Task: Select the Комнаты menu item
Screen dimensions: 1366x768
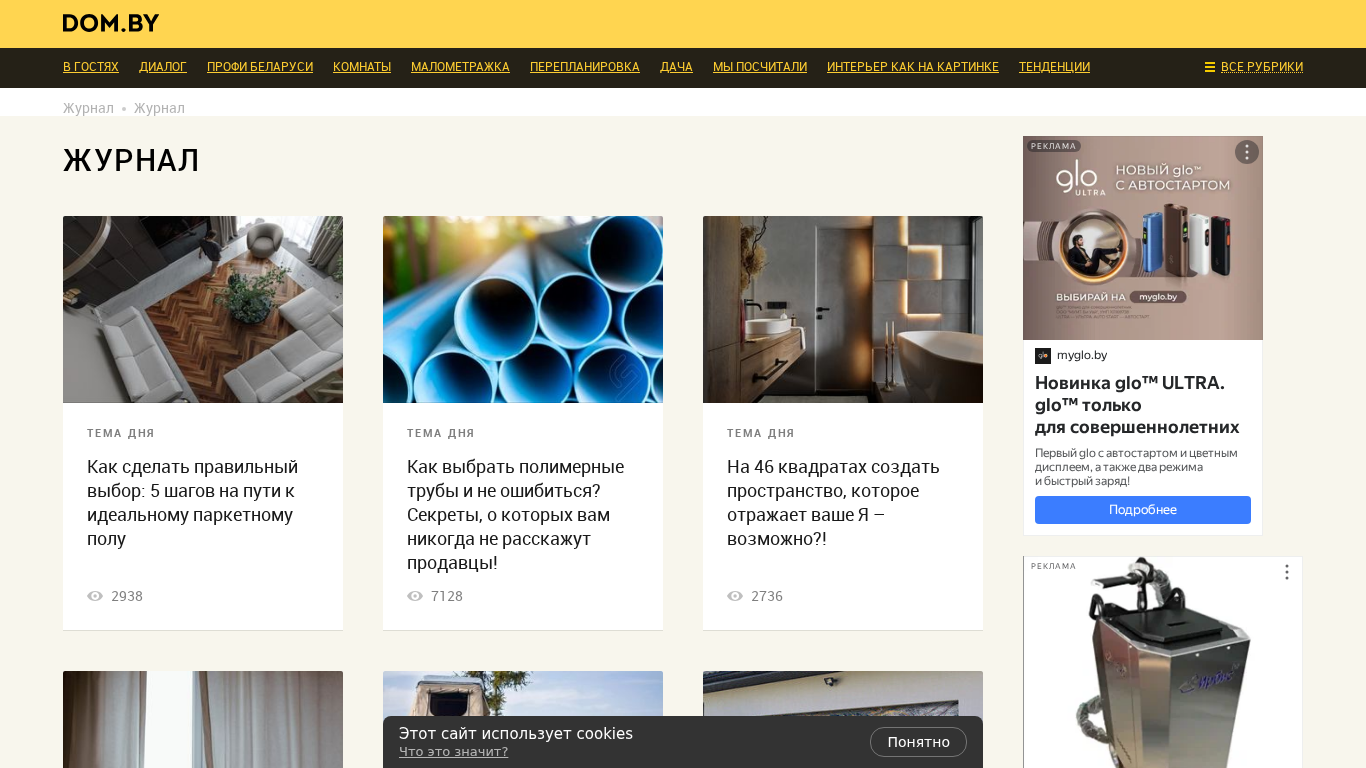Action: pos(362,67)
